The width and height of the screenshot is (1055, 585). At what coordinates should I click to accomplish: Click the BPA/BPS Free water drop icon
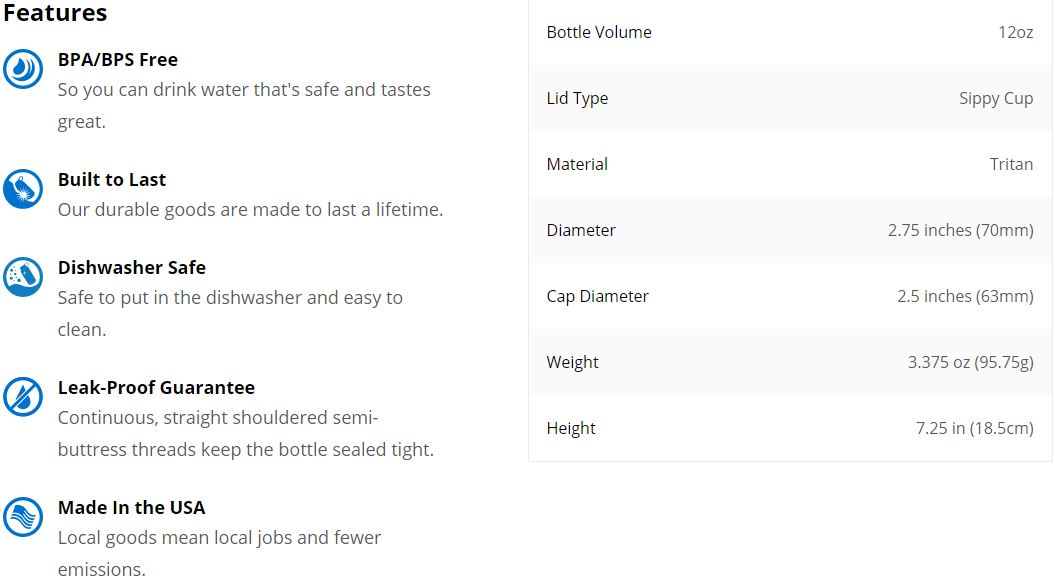[23, 69]
